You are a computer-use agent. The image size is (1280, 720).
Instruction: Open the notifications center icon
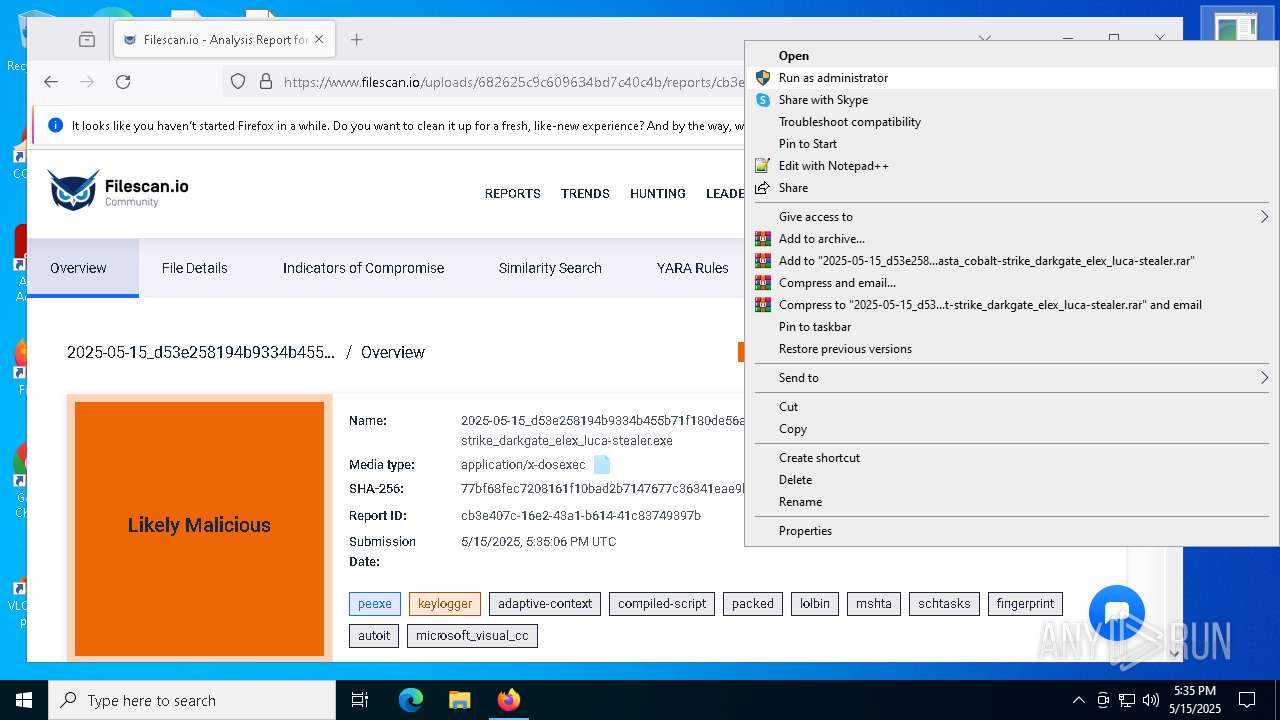[1247, 700]
